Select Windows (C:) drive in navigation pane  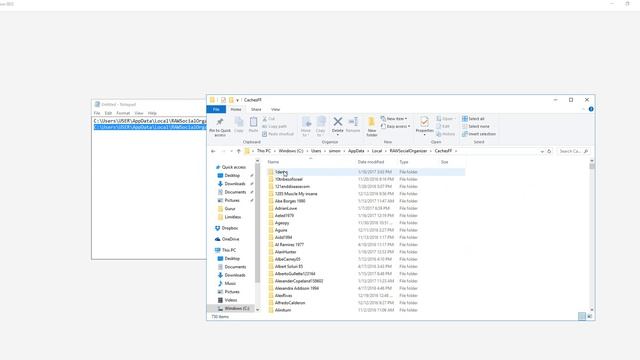(x=233, y=309)
